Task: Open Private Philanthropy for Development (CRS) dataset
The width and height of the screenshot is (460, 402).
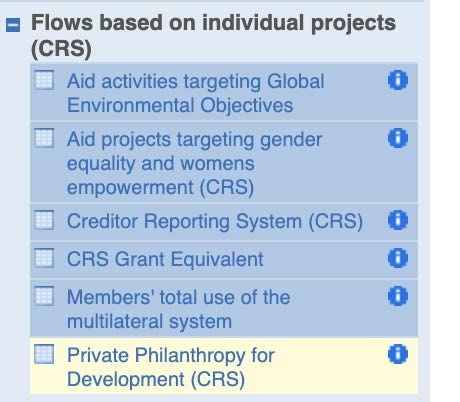Action: 171,367
